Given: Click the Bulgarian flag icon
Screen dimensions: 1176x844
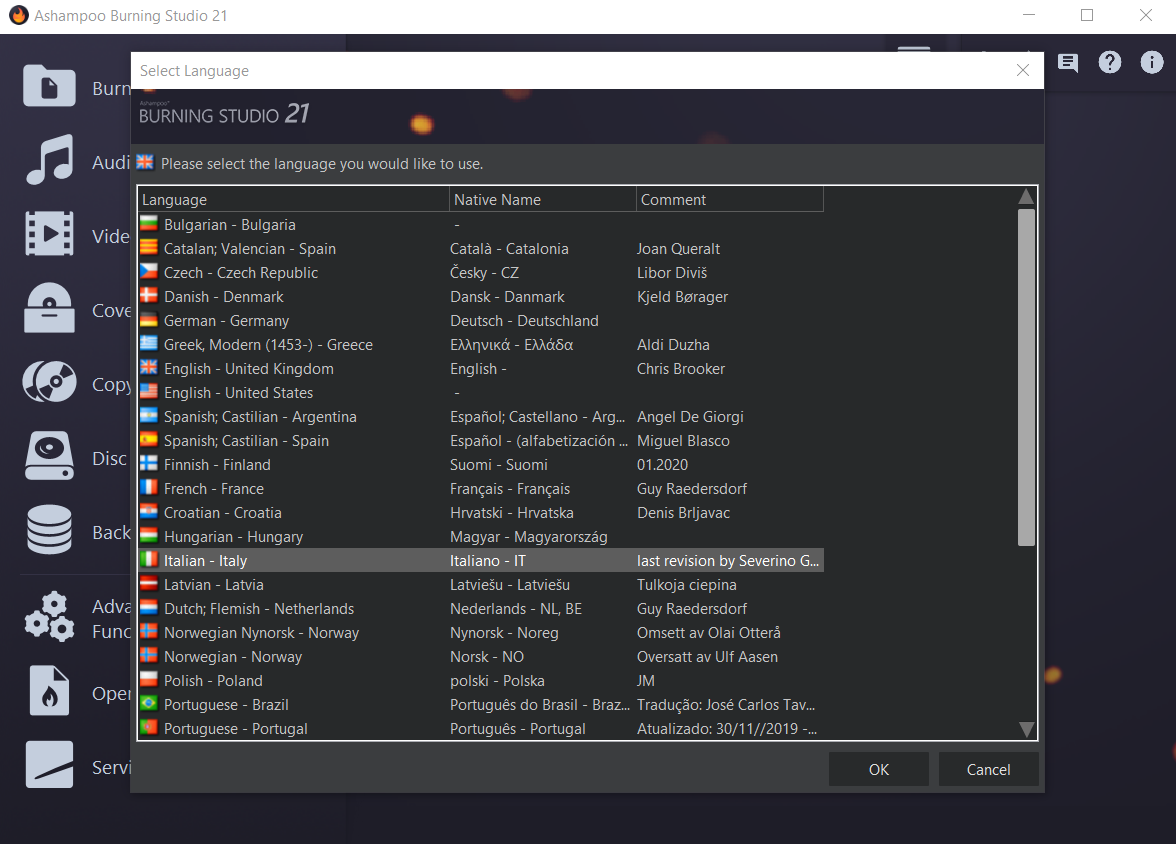Looking at the screenshot, I should coord(149,224).
